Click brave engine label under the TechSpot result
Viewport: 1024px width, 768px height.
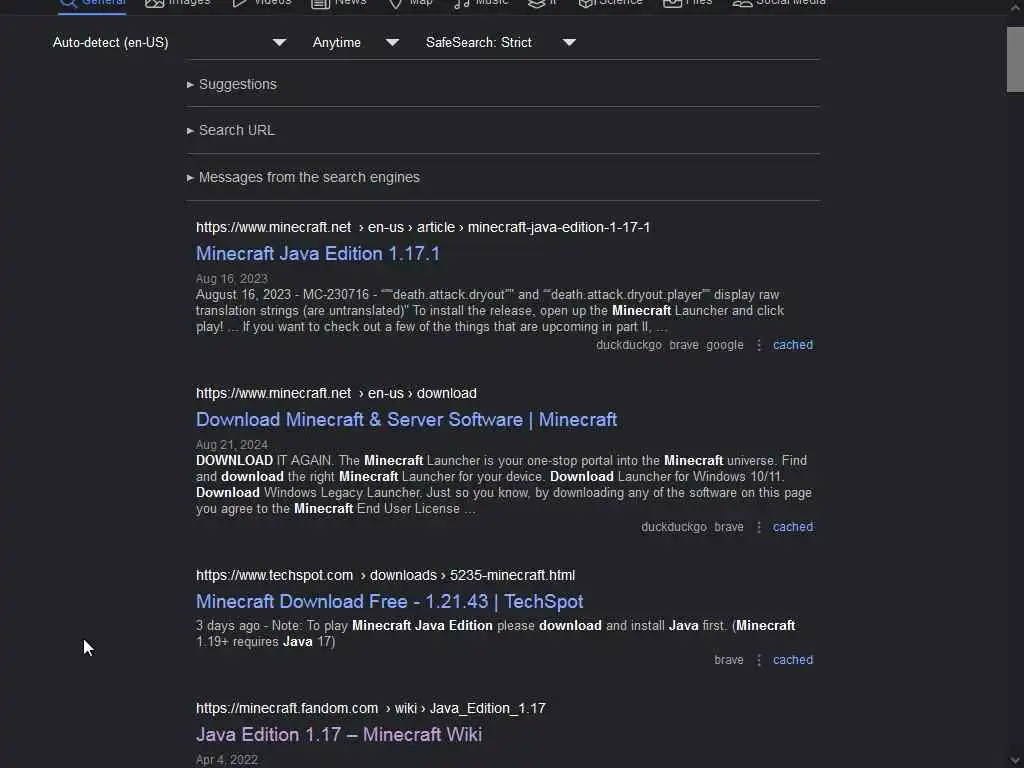729,660
